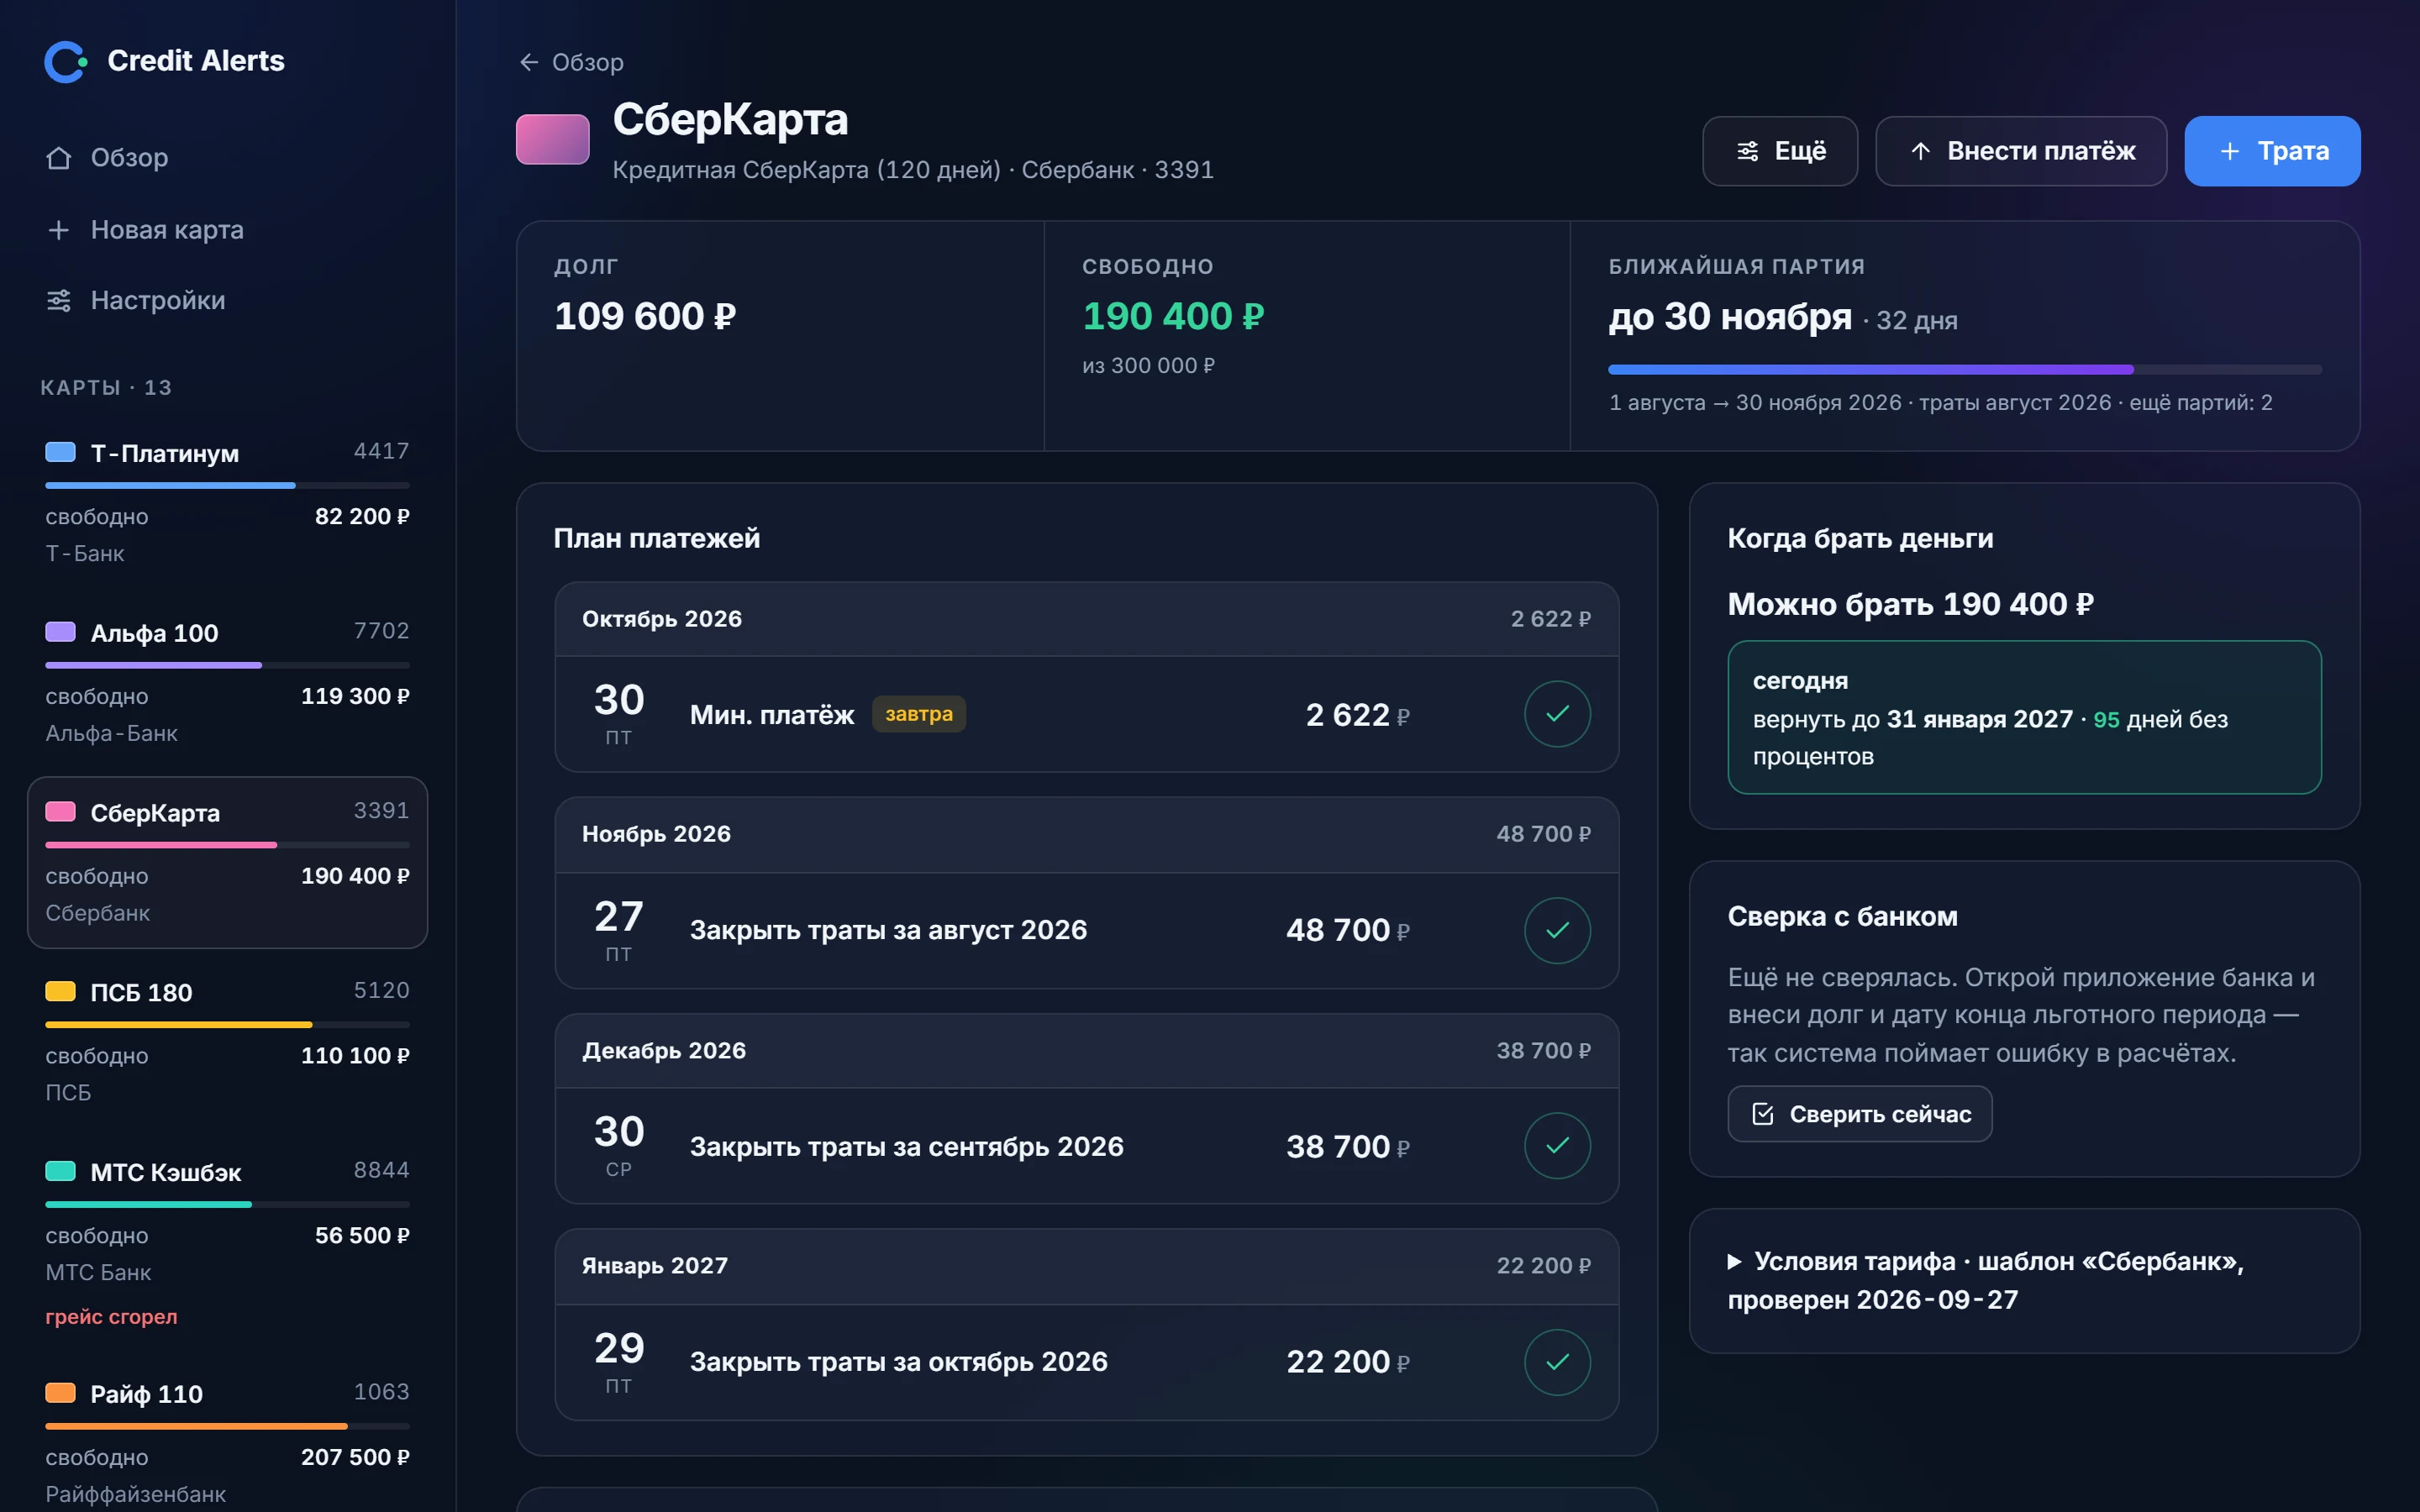2420x1512 pixels.
Task: Check off Закрыть траты за август 2026
Action: click(x=1557, y=930)
